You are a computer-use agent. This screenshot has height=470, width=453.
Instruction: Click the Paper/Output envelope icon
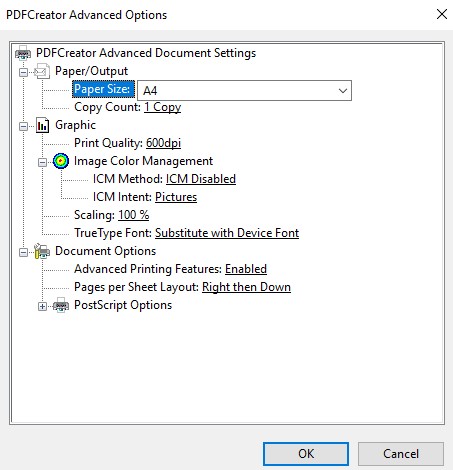pyautogui.click(x=42, y=71)
